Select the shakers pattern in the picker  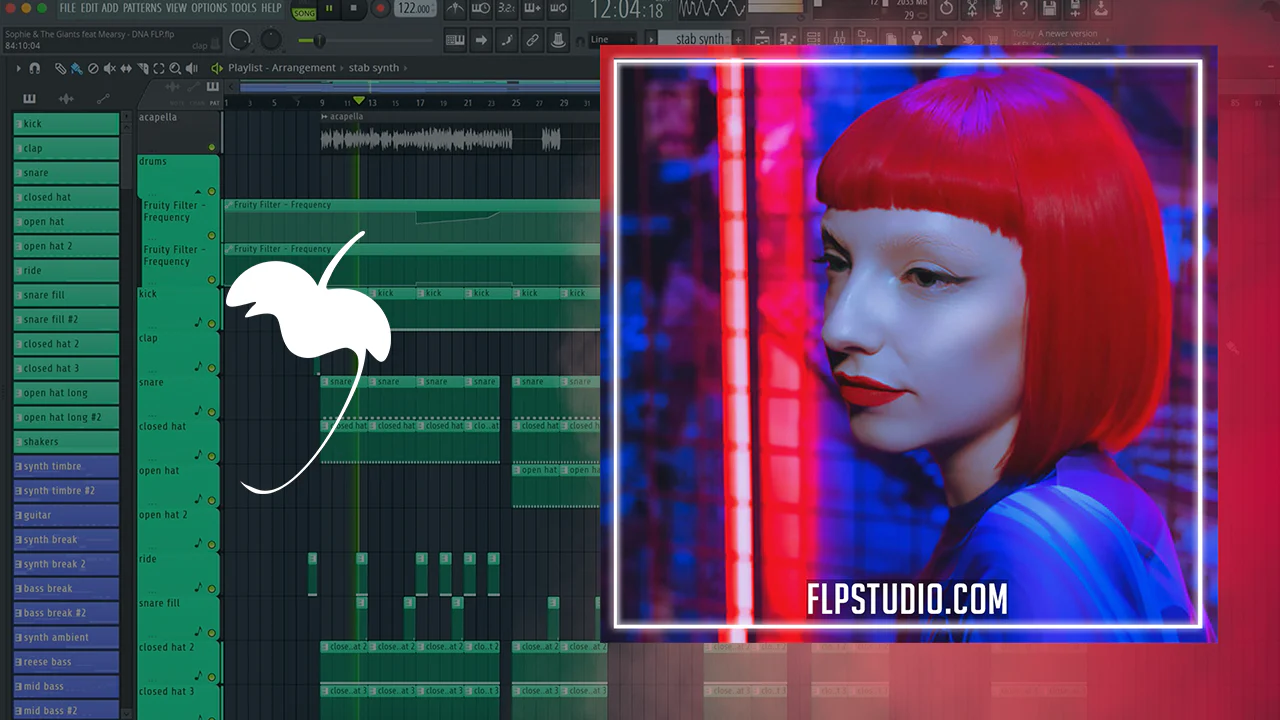tap(66, 442)
